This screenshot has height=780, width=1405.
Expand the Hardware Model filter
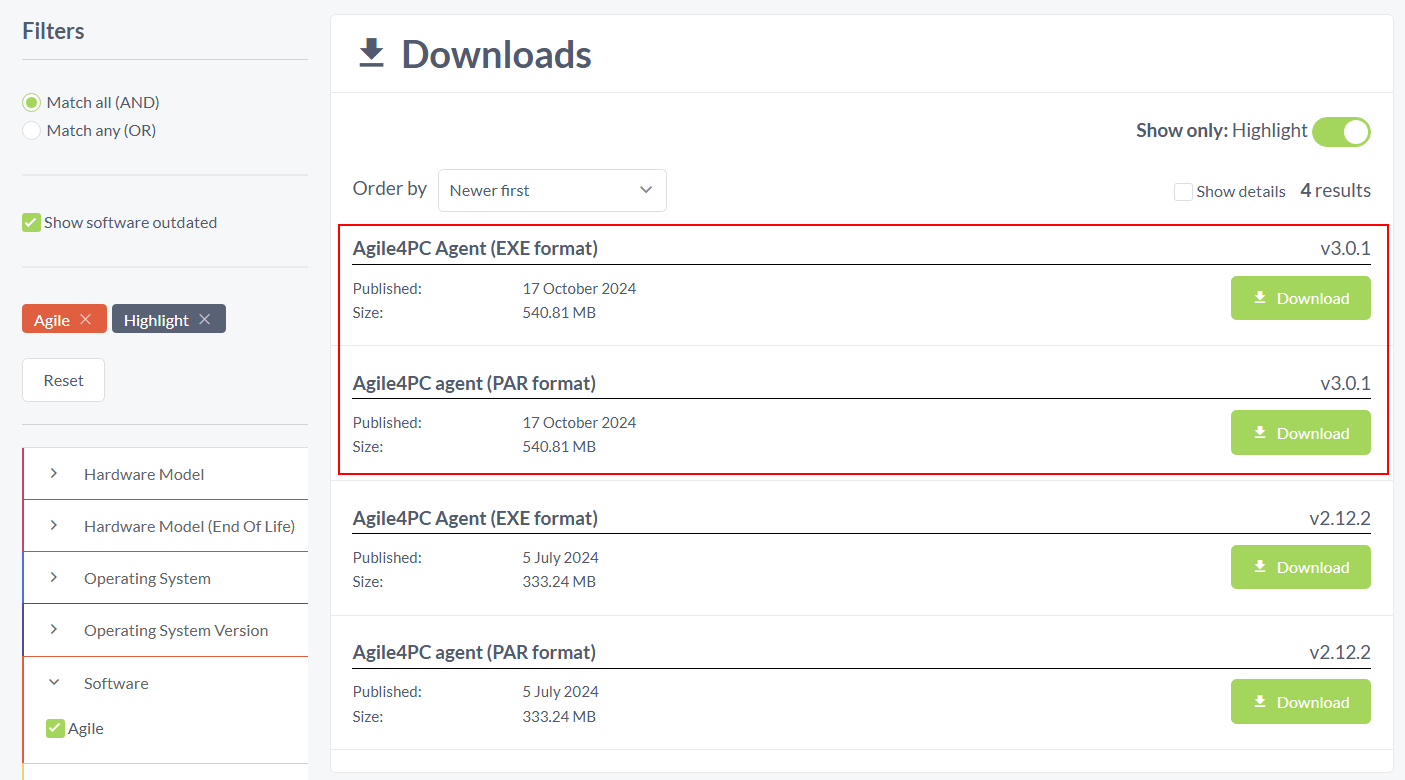point(166,474)
